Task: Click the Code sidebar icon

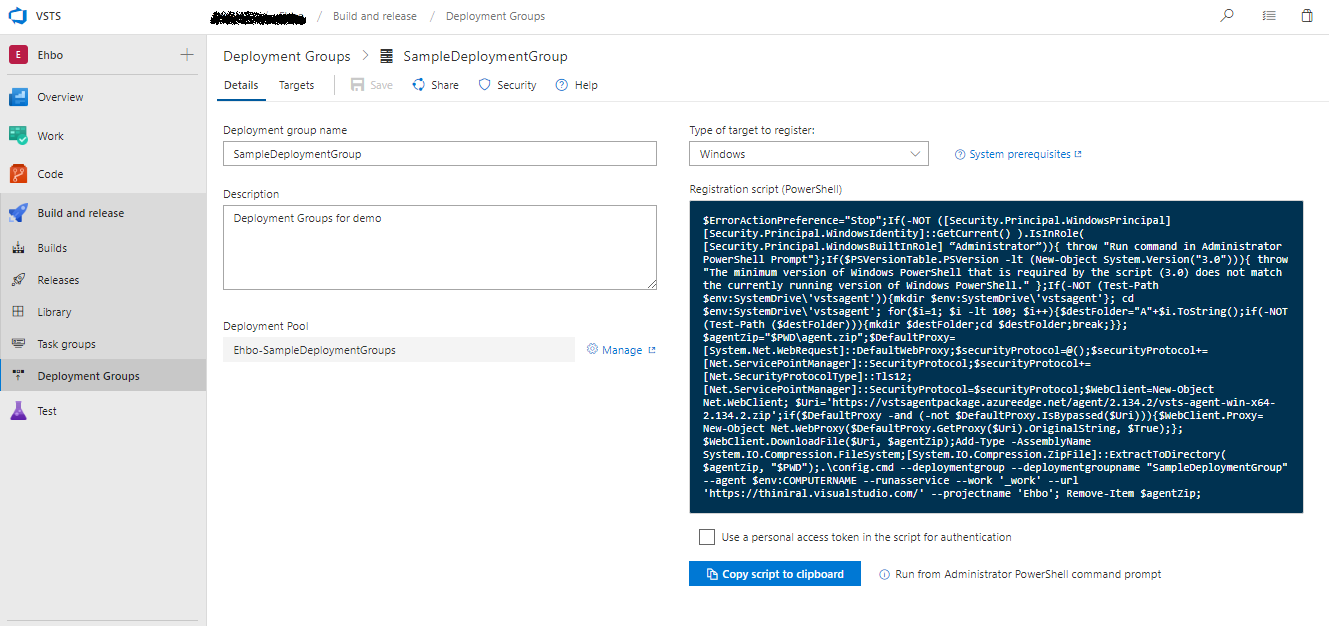Action: [x=18, y=174]
